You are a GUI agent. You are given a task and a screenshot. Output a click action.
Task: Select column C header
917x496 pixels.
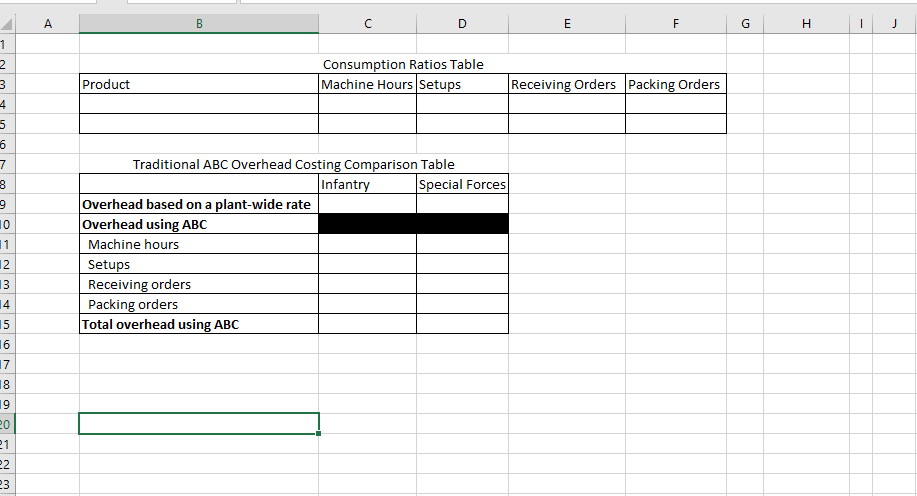pos(367,24)
